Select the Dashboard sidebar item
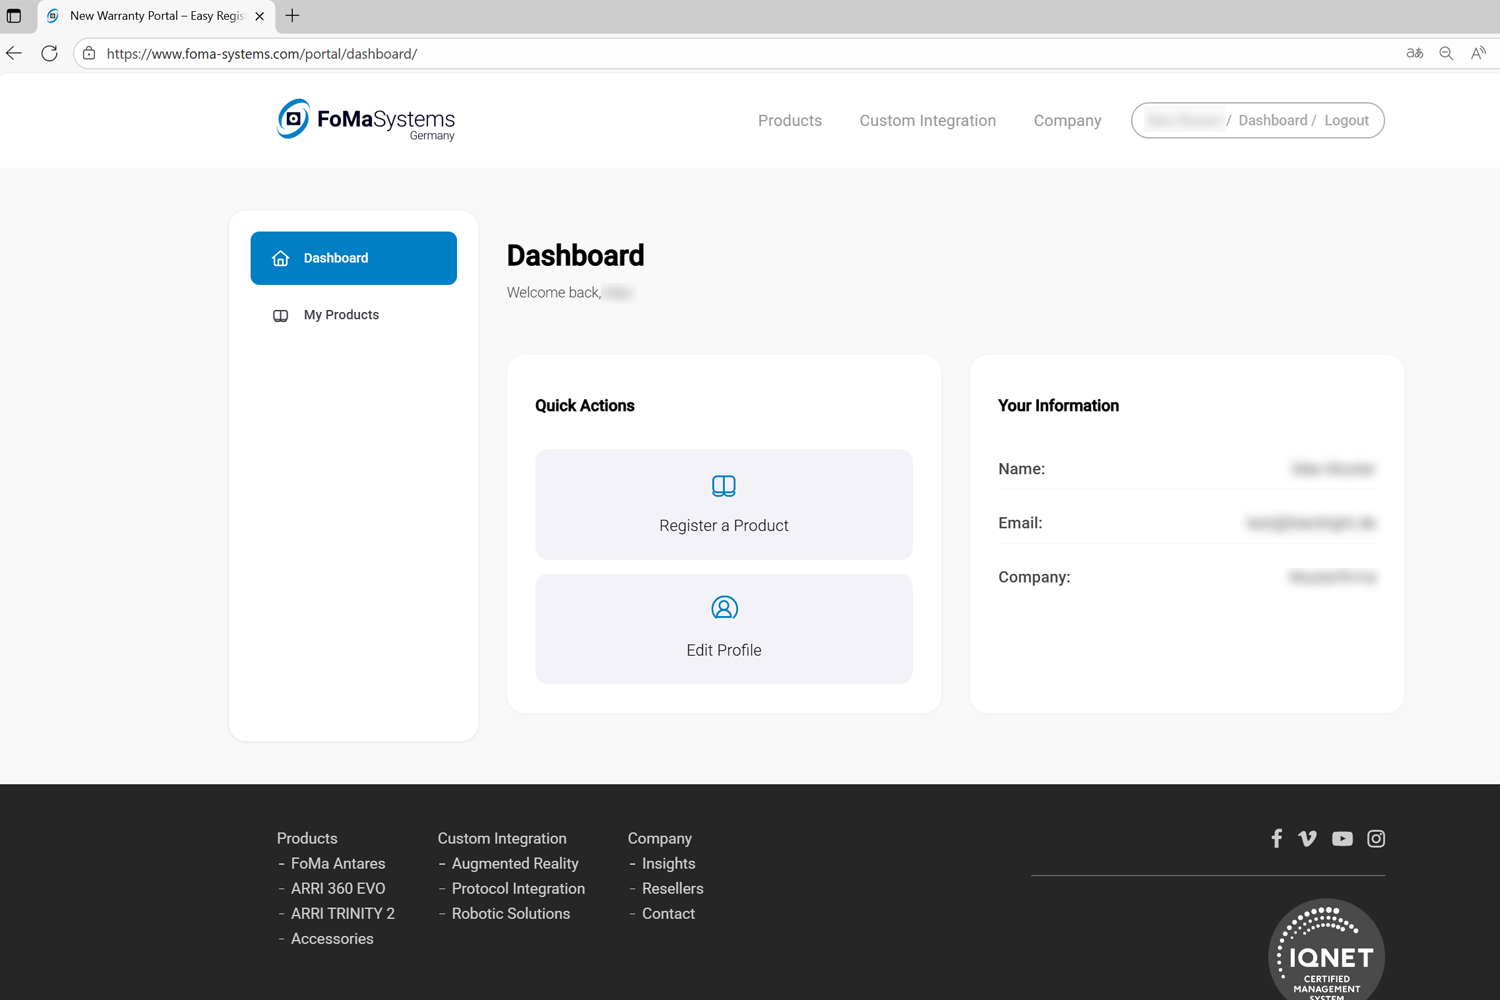The width and height of the screenshot is (1500, 1000). (353, 258)
